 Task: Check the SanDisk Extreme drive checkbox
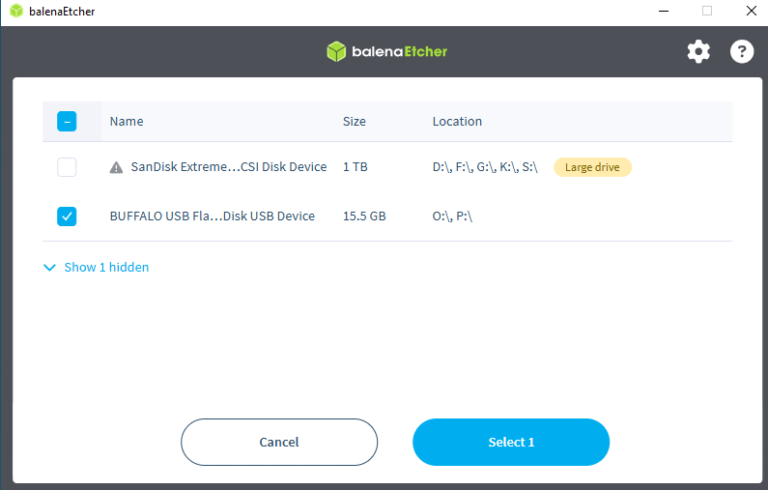67,167
